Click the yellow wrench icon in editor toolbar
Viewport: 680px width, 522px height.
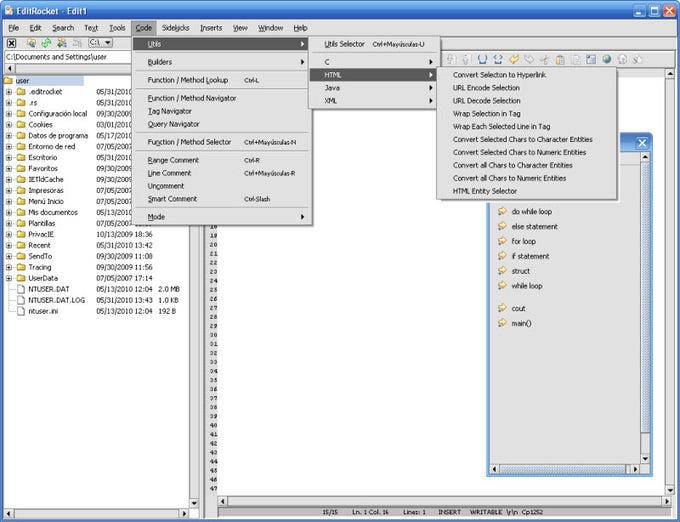pos(513,59)
